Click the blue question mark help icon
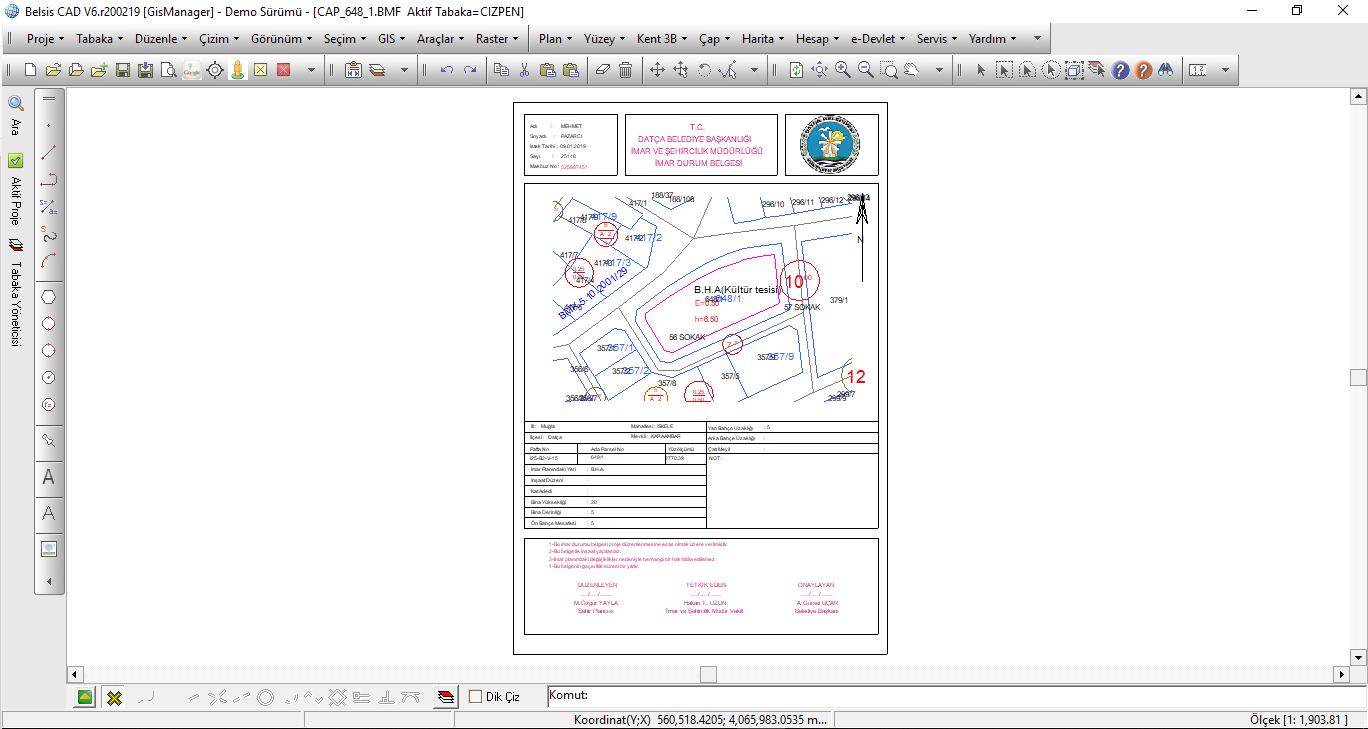1368x729 pixels. 1120,70
